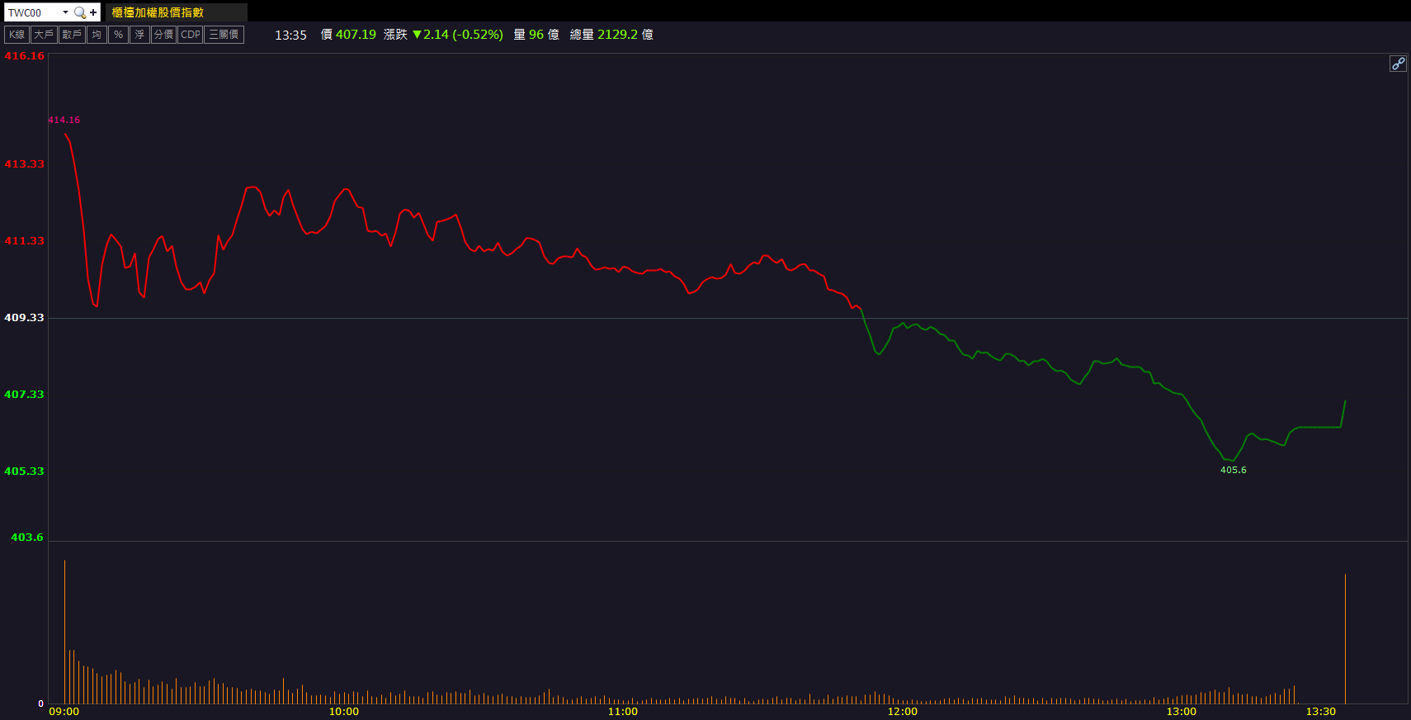Open the TWC00 symbol dropdown arrow
1411x720 pixels.
66,13
